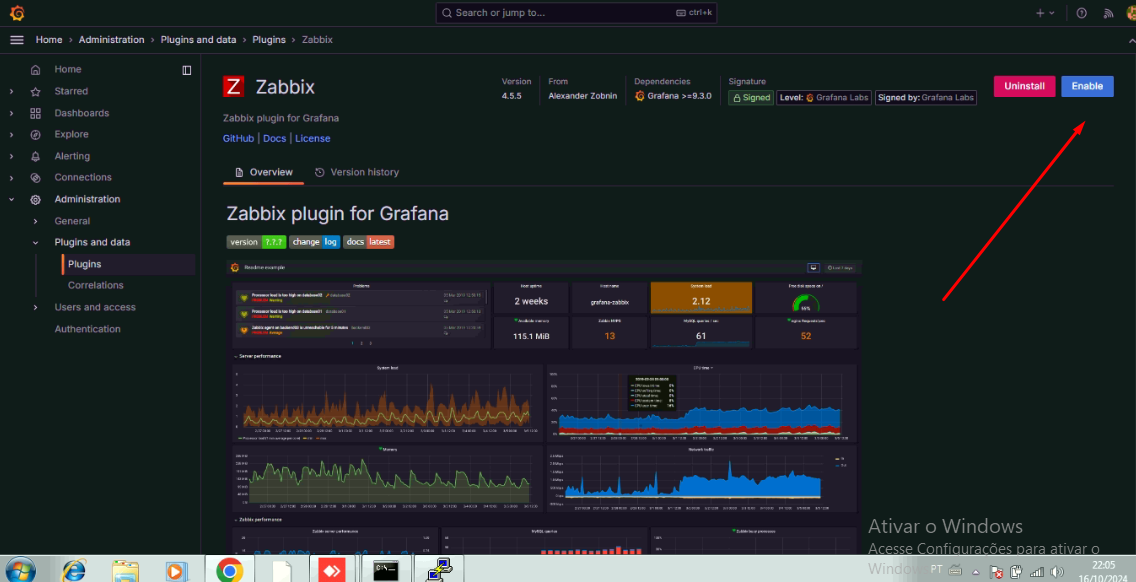This screenshot has width=1136, height=582.
Task: Collapse the Administration section chevron
Action: tap(11, 199)
